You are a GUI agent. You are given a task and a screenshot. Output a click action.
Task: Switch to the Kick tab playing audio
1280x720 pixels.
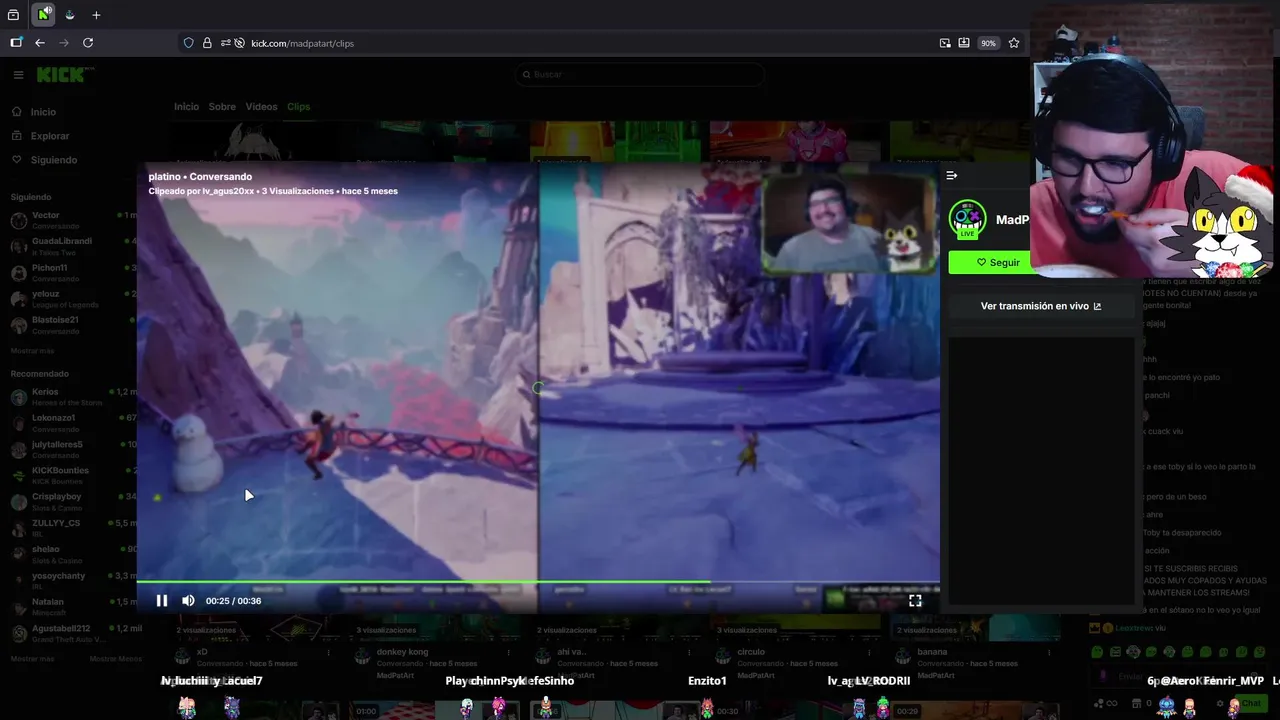coord(44,15)
